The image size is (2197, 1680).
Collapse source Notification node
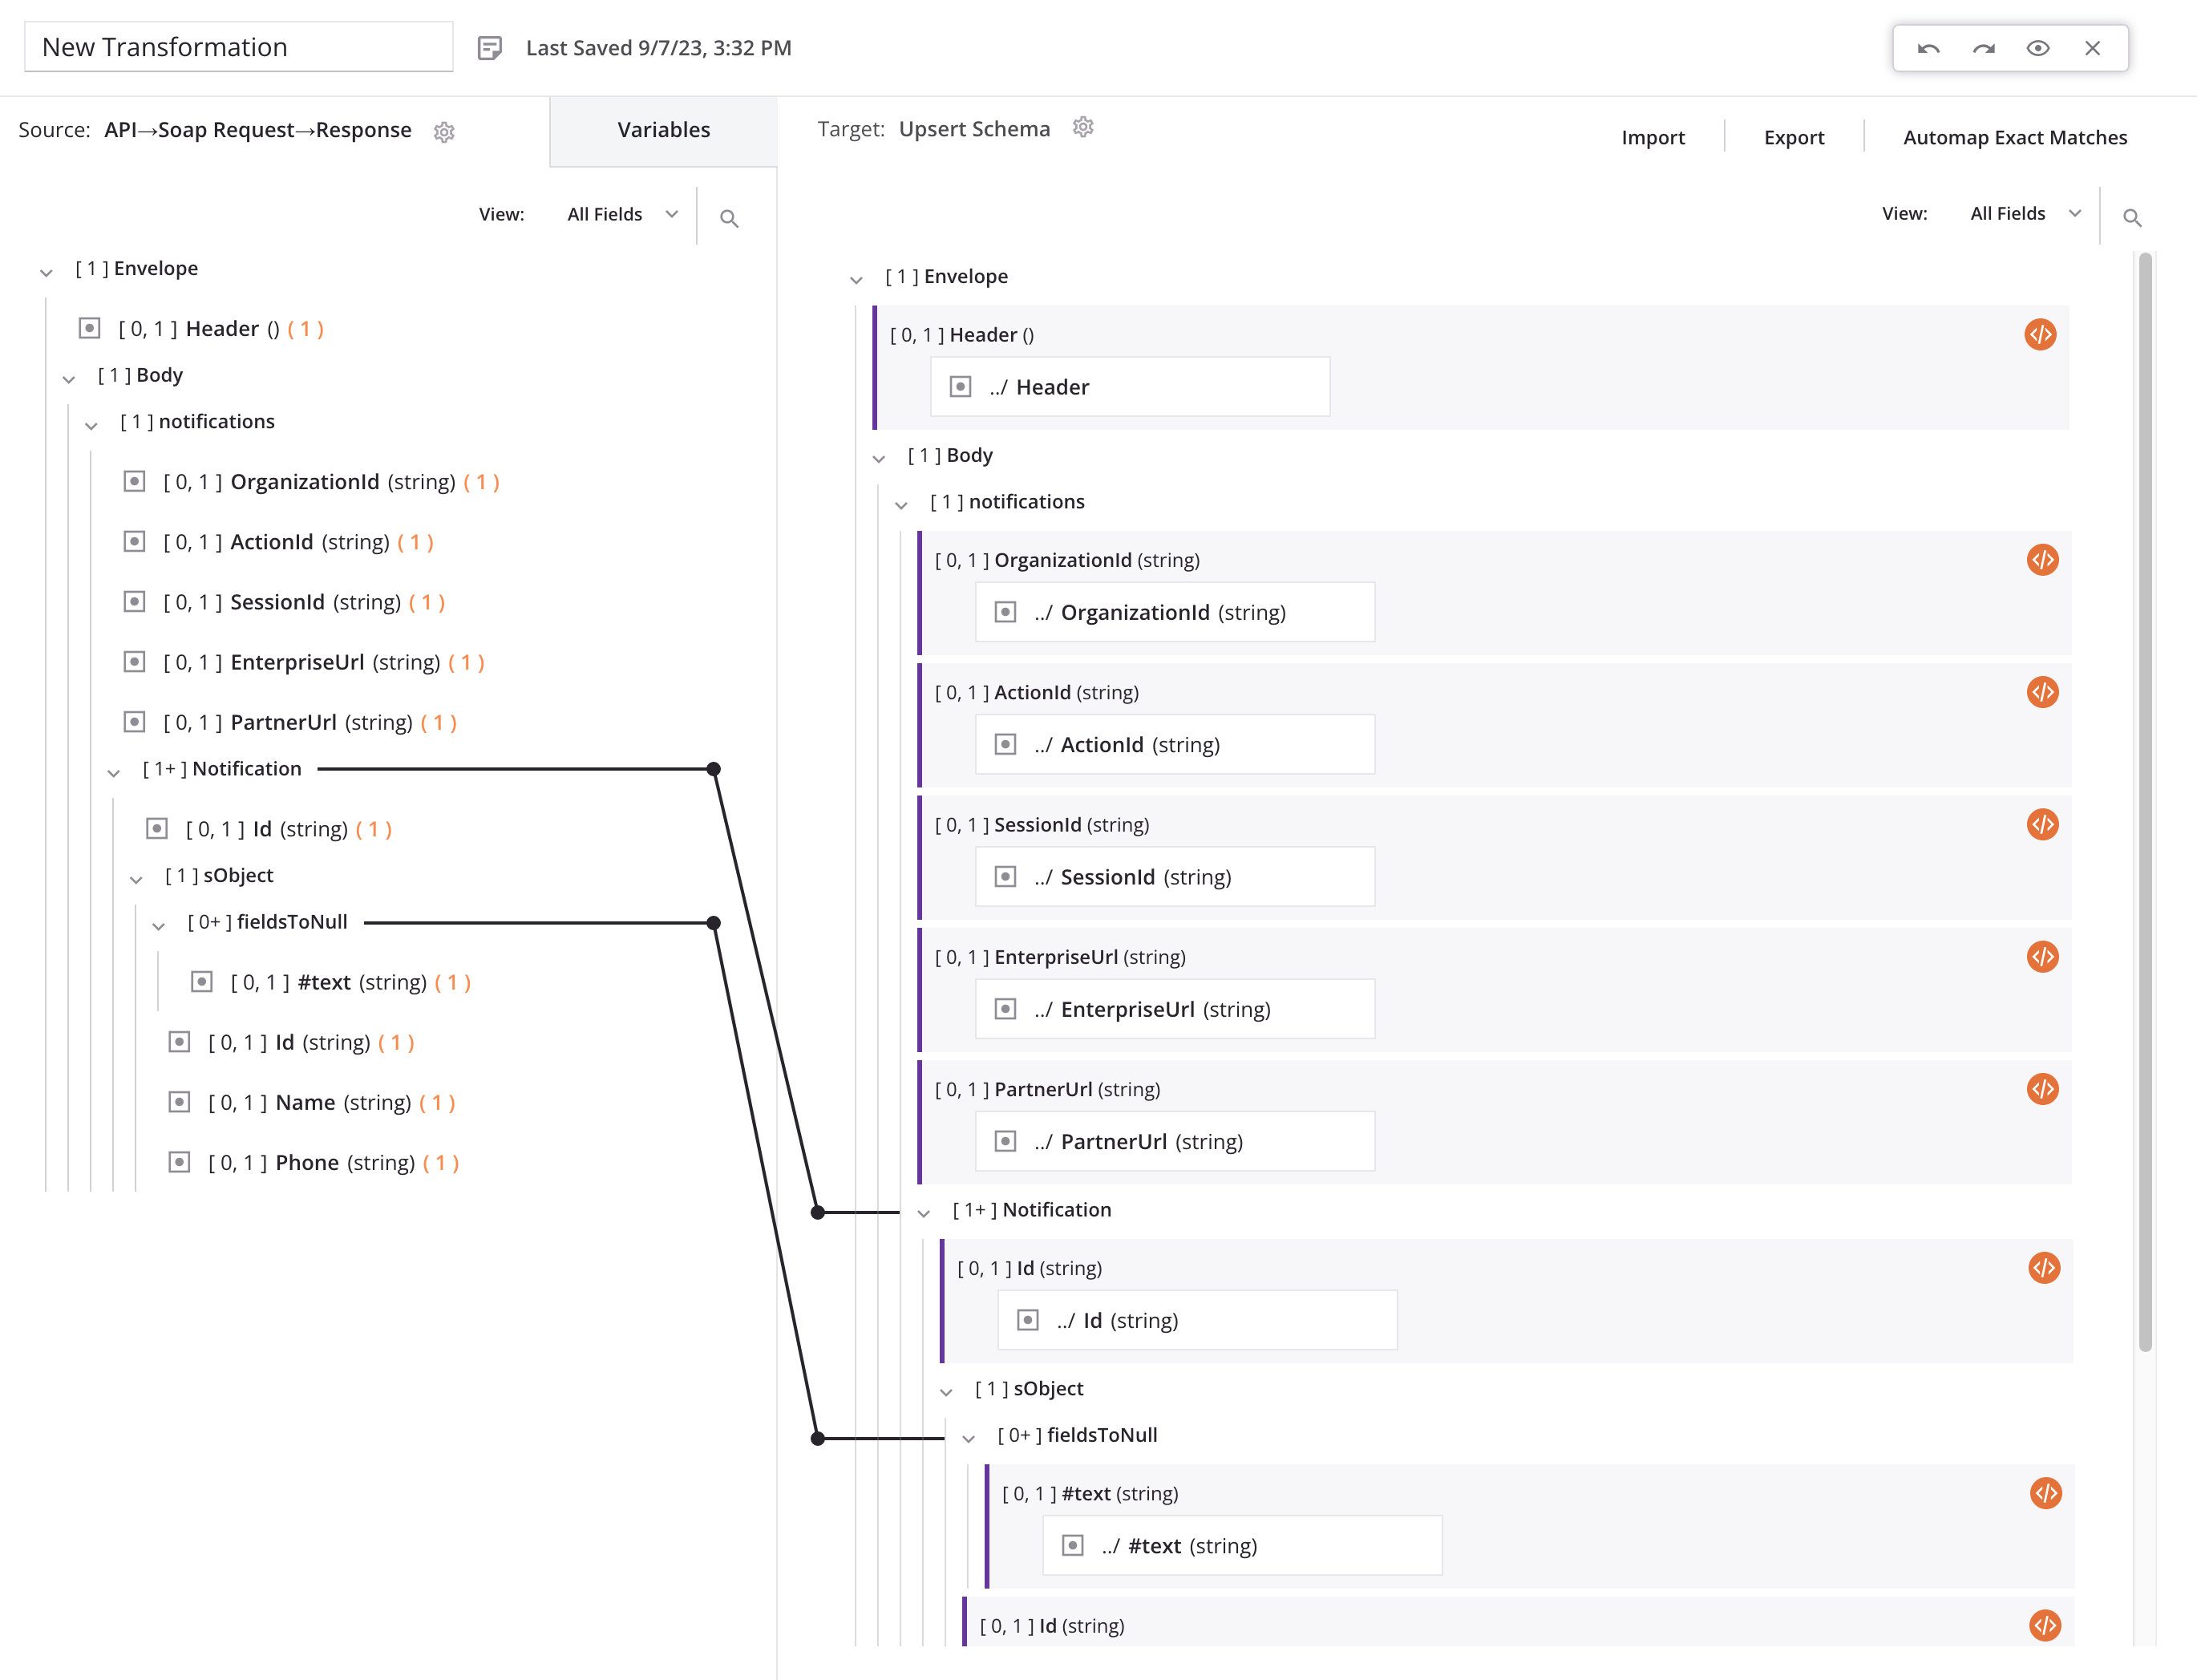114,772
